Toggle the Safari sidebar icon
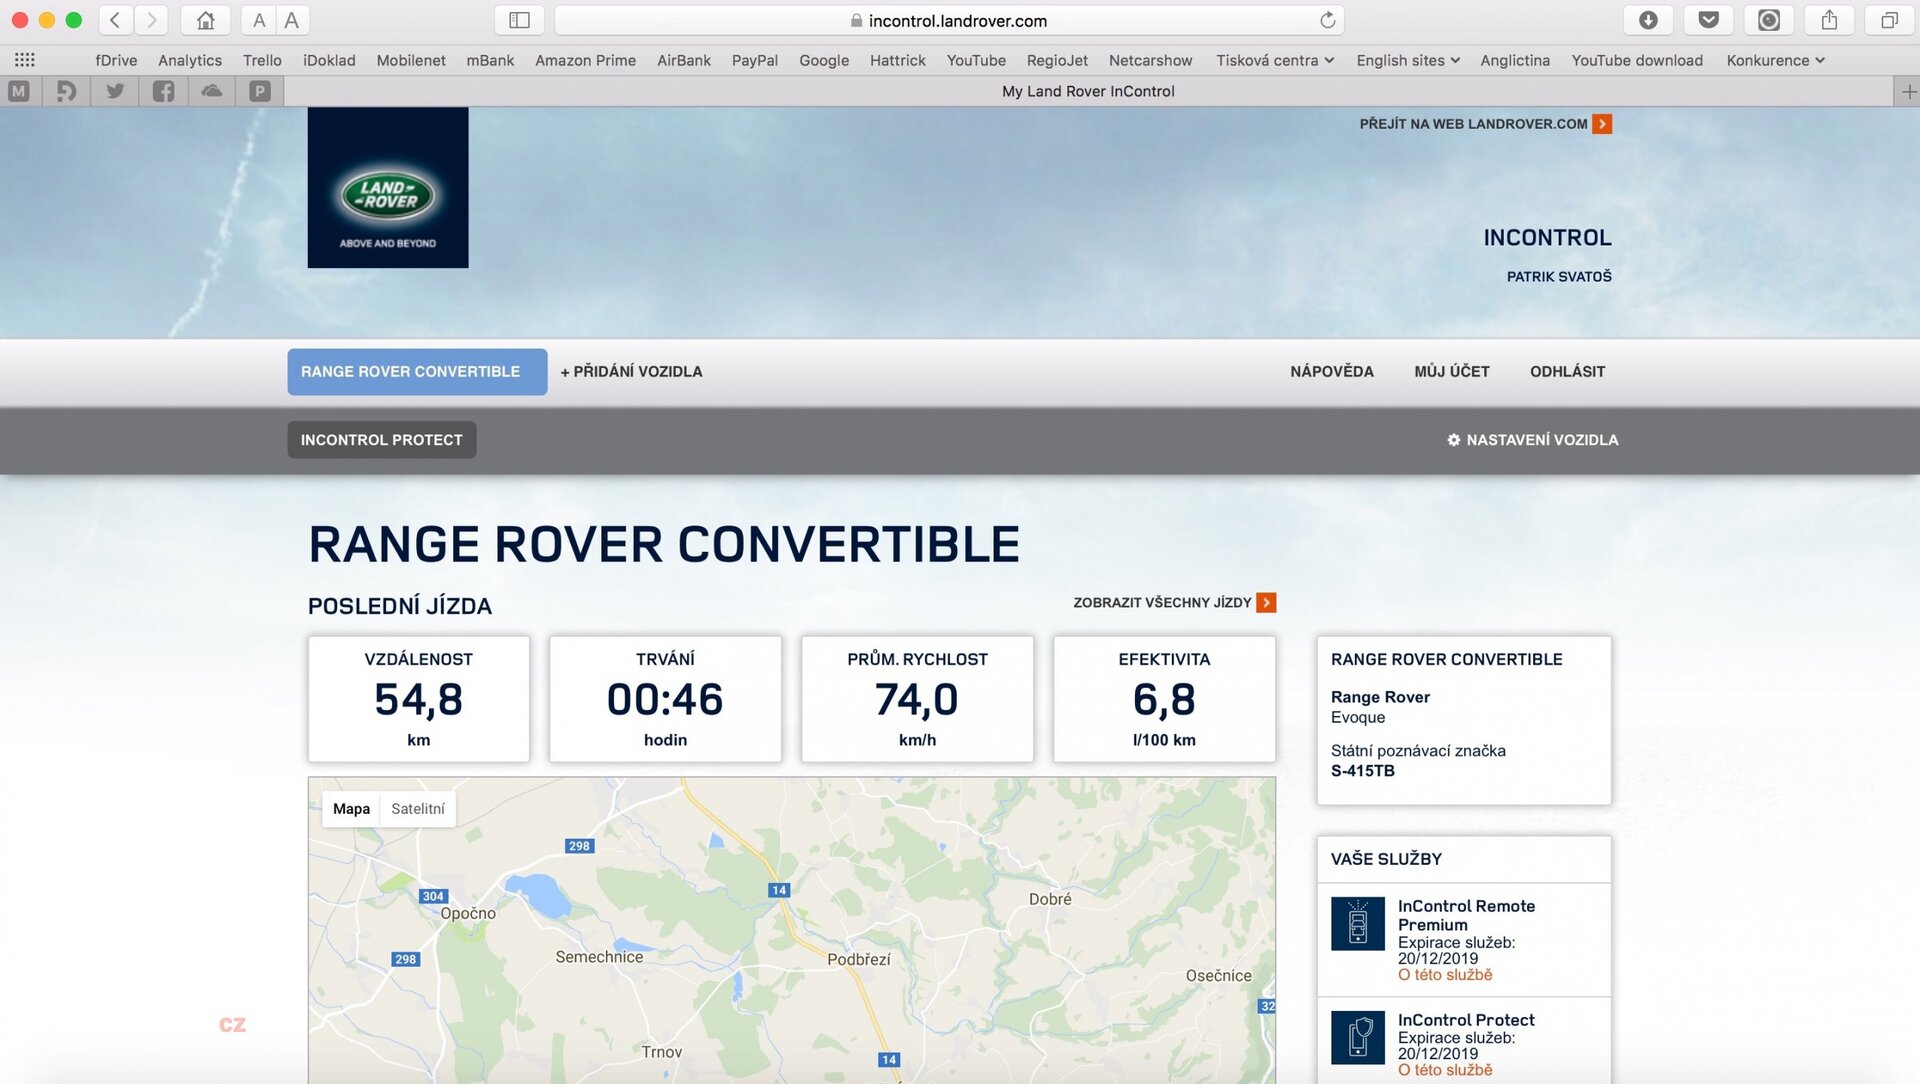 pyautogui.click(x=519, y=20)
